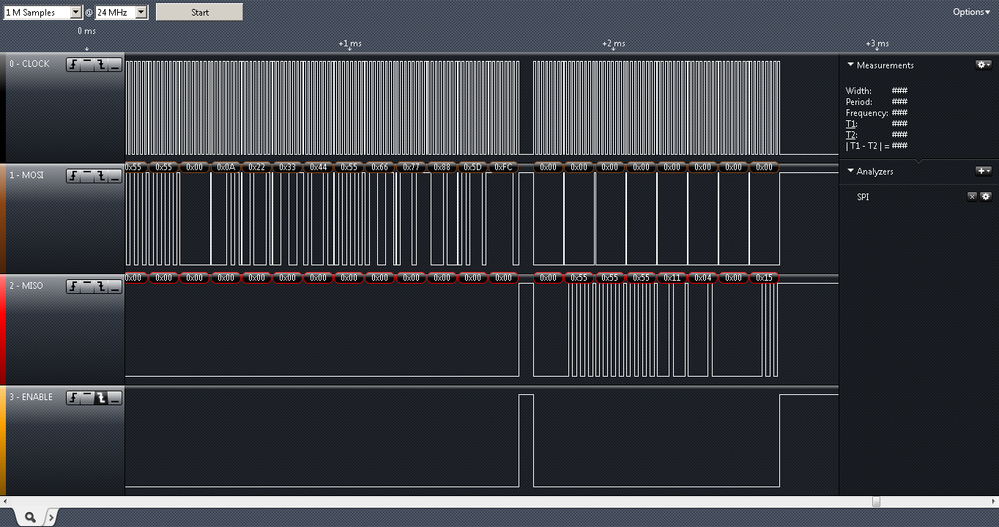
Task: Click MOSI decoded byte 0x66
Action: click(380, 167)
